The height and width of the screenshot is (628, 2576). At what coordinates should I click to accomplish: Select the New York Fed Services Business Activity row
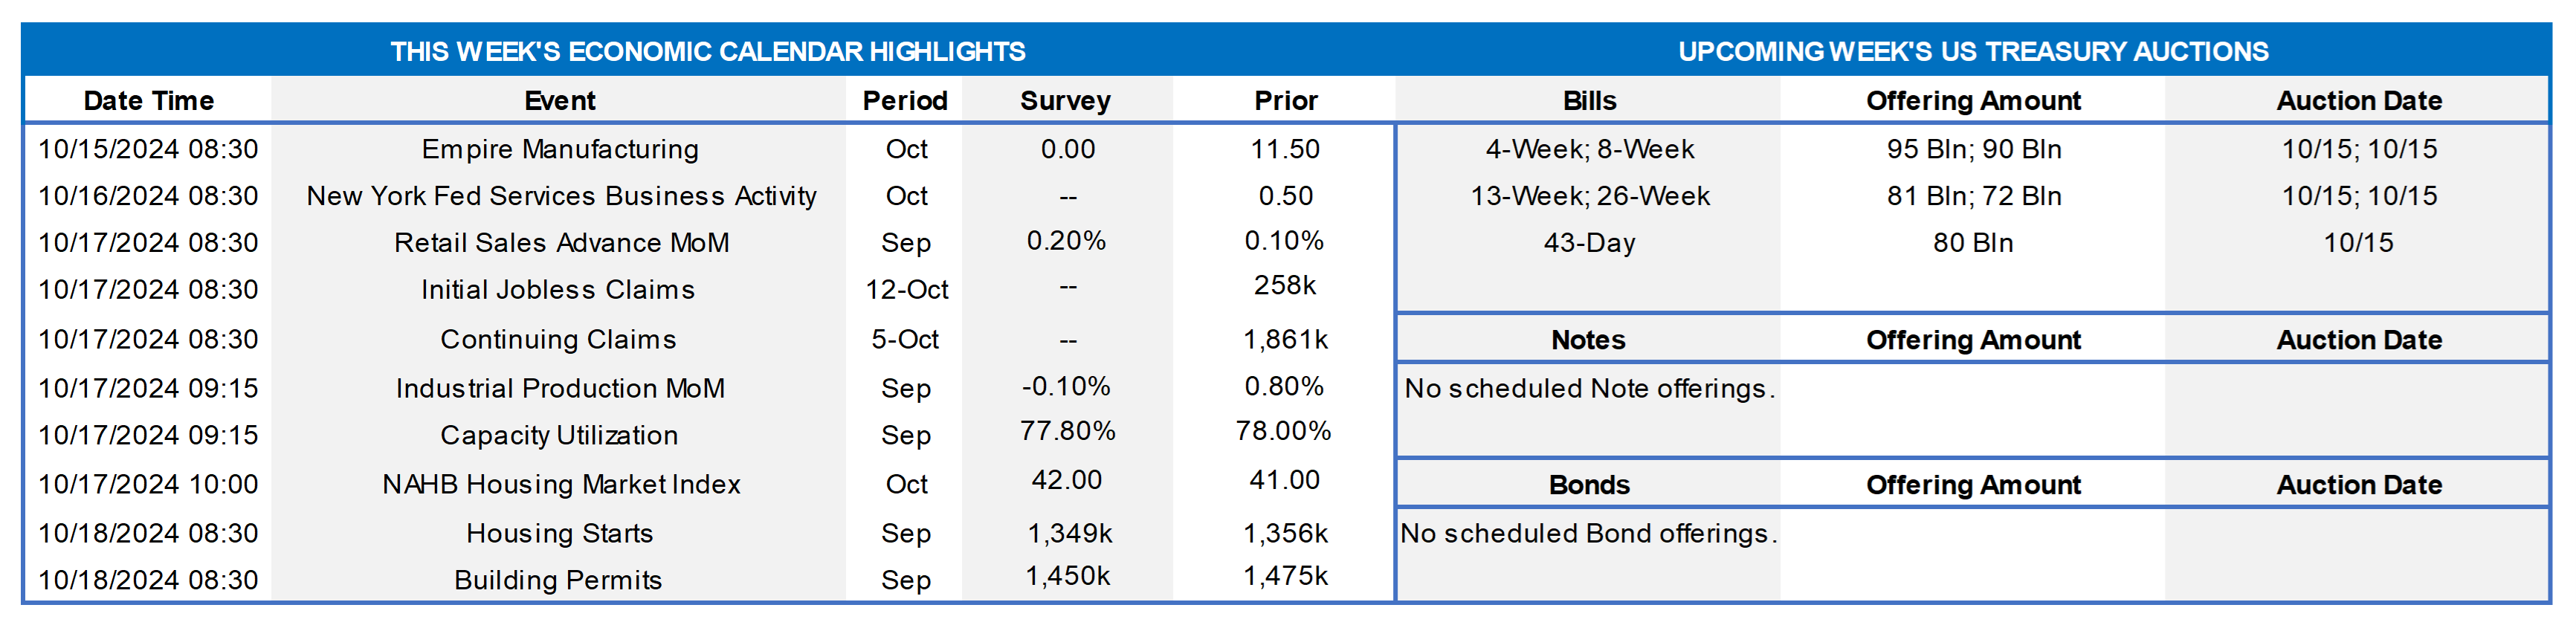[x=561, y=196]
